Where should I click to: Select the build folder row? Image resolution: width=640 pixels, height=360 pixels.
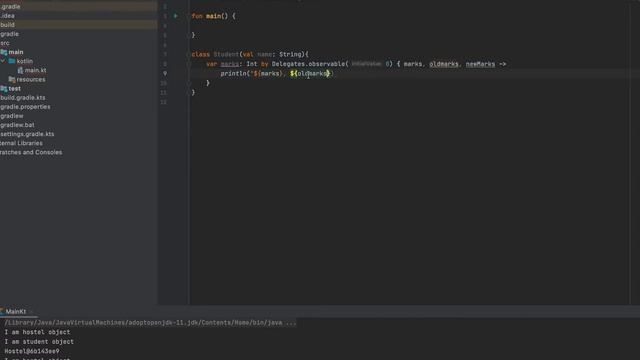click(78, 25)
